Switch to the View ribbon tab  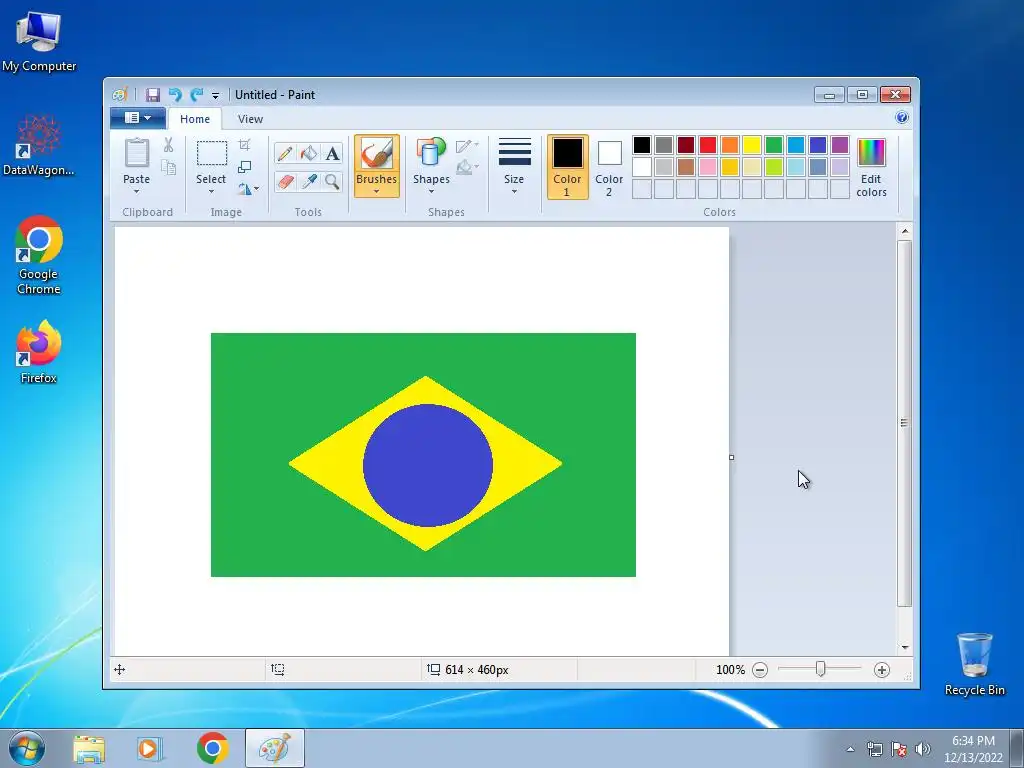(250, 119)
